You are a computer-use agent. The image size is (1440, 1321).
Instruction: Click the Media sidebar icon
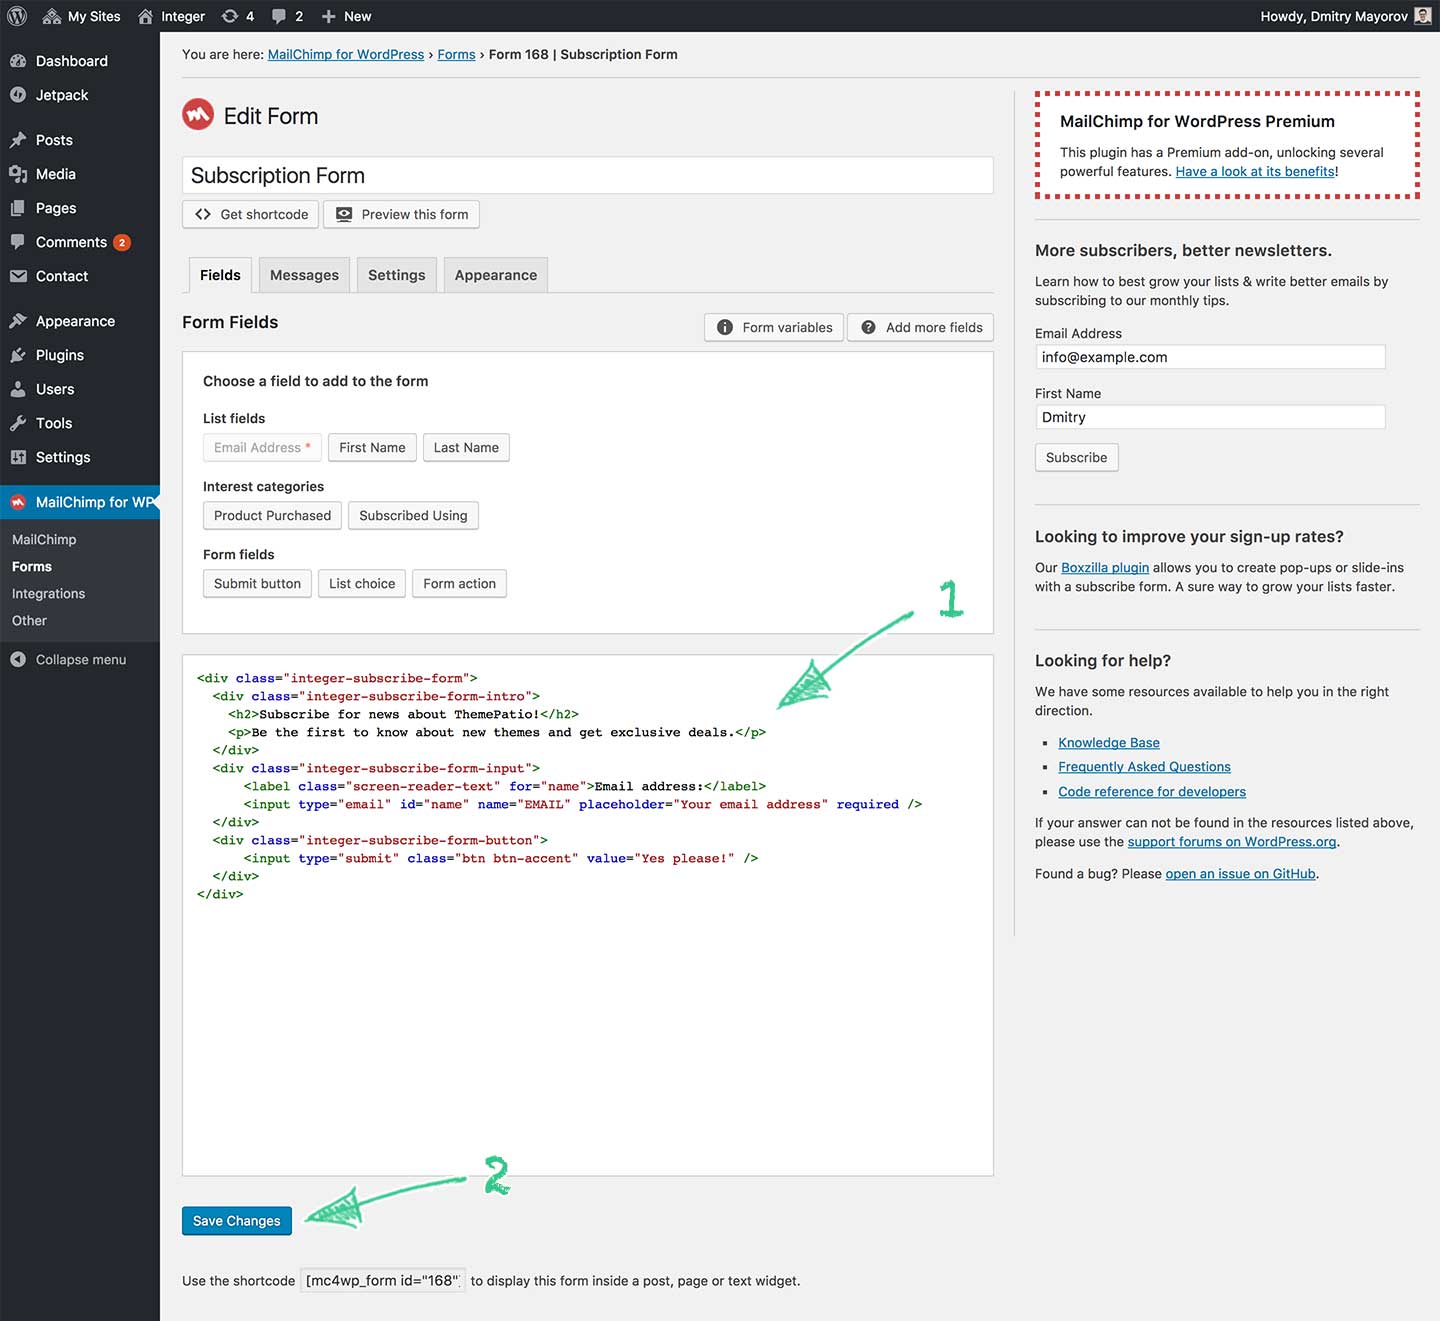pos(18,174)
